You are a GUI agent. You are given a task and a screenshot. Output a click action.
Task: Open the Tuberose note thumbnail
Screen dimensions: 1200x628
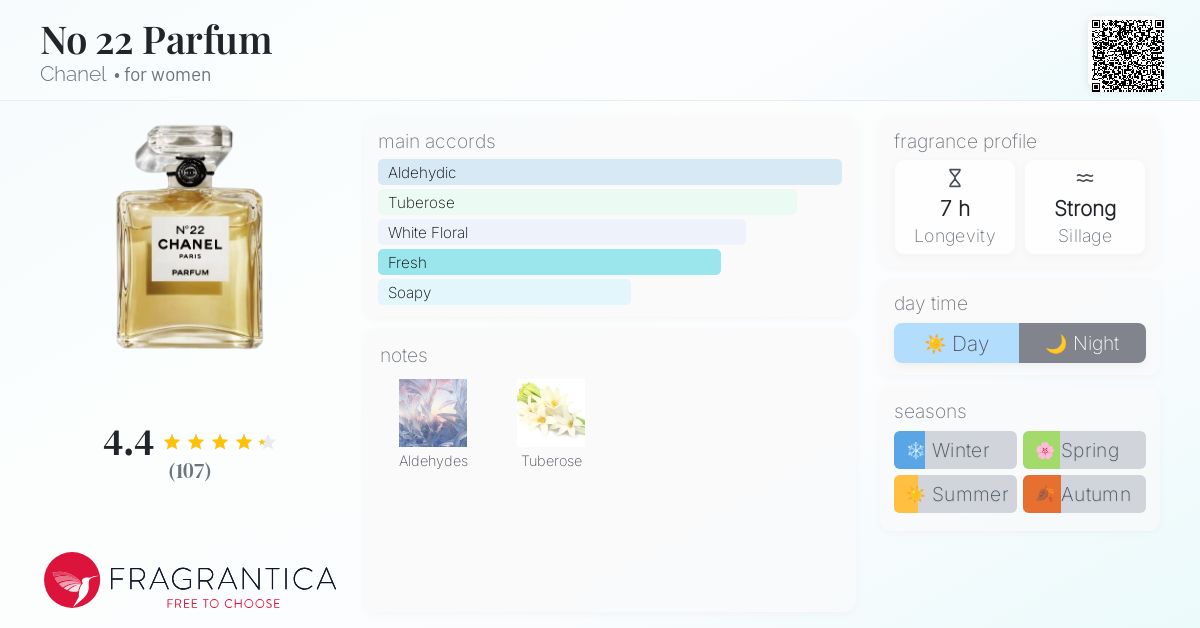(551, 413)
